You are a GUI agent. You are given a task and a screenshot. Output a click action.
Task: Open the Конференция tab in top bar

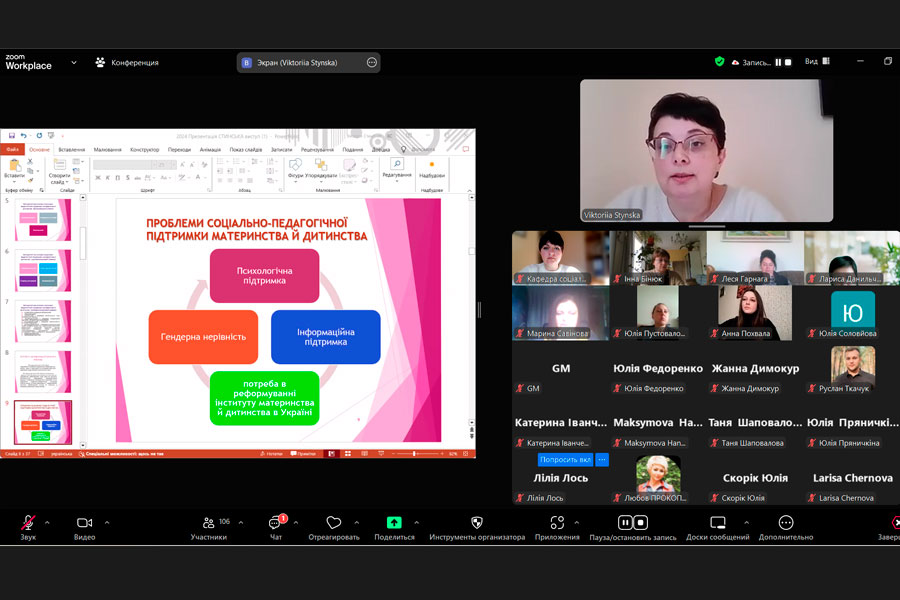pyautogui.click(x=126, y=62)
